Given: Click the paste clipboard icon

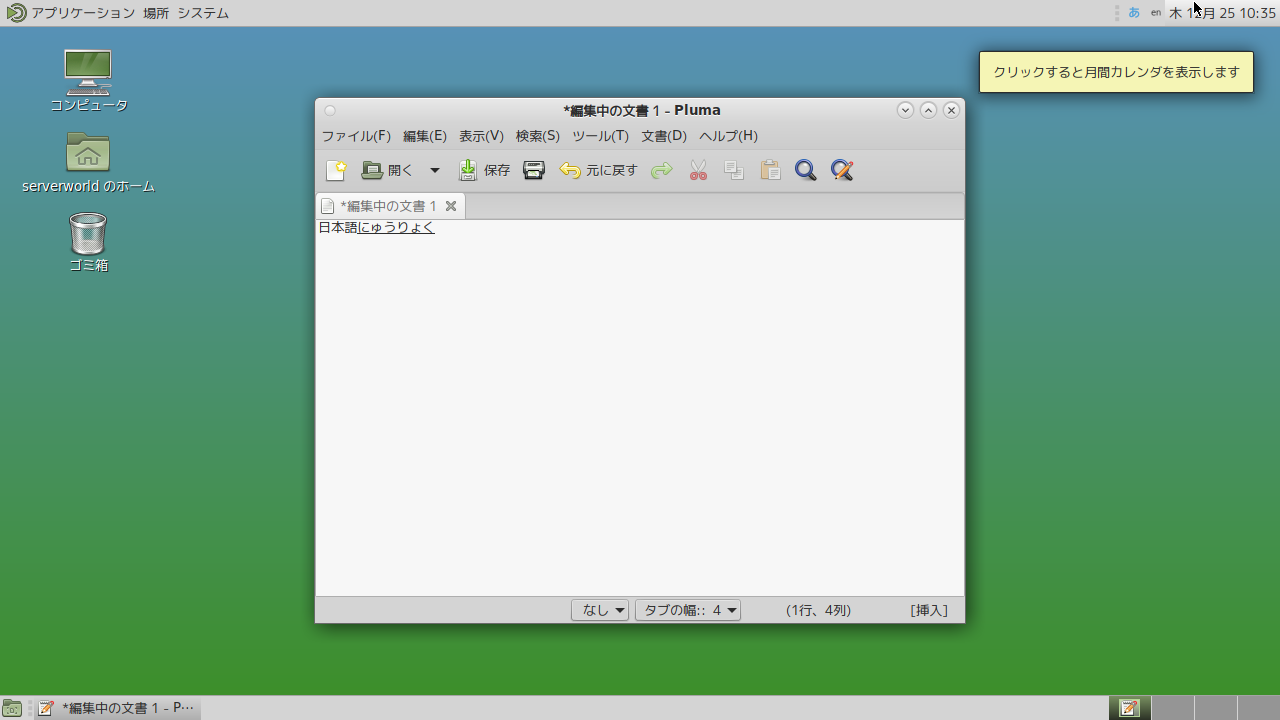Looking at the screenshot, I should click(770, 171).
